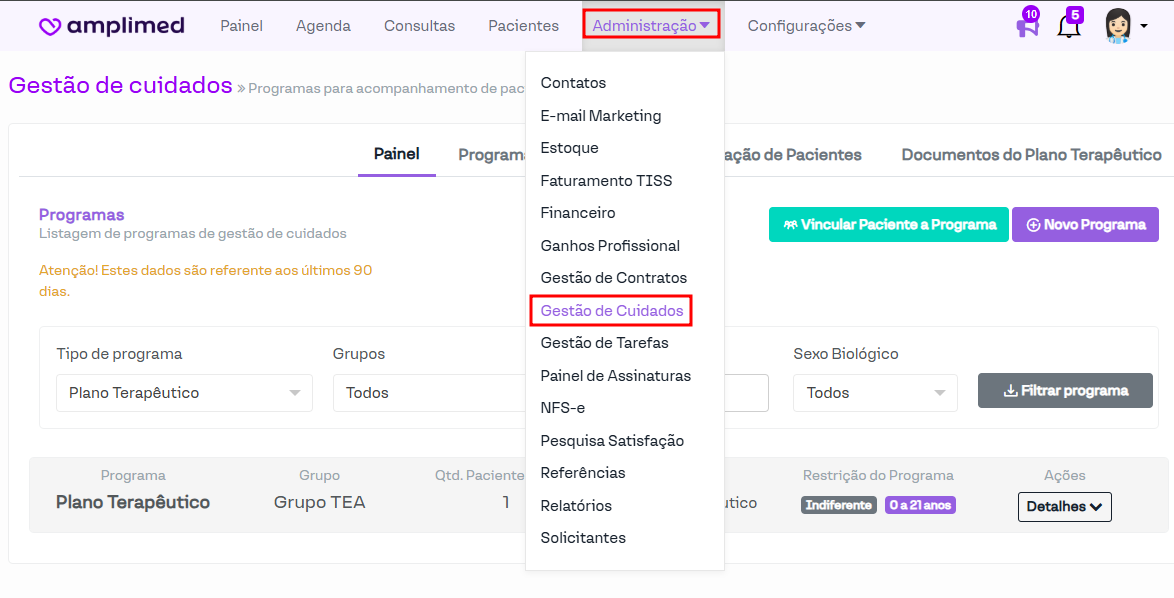
Task: Go to Pacientes in the navbar
Action: (x=523, y=26)
